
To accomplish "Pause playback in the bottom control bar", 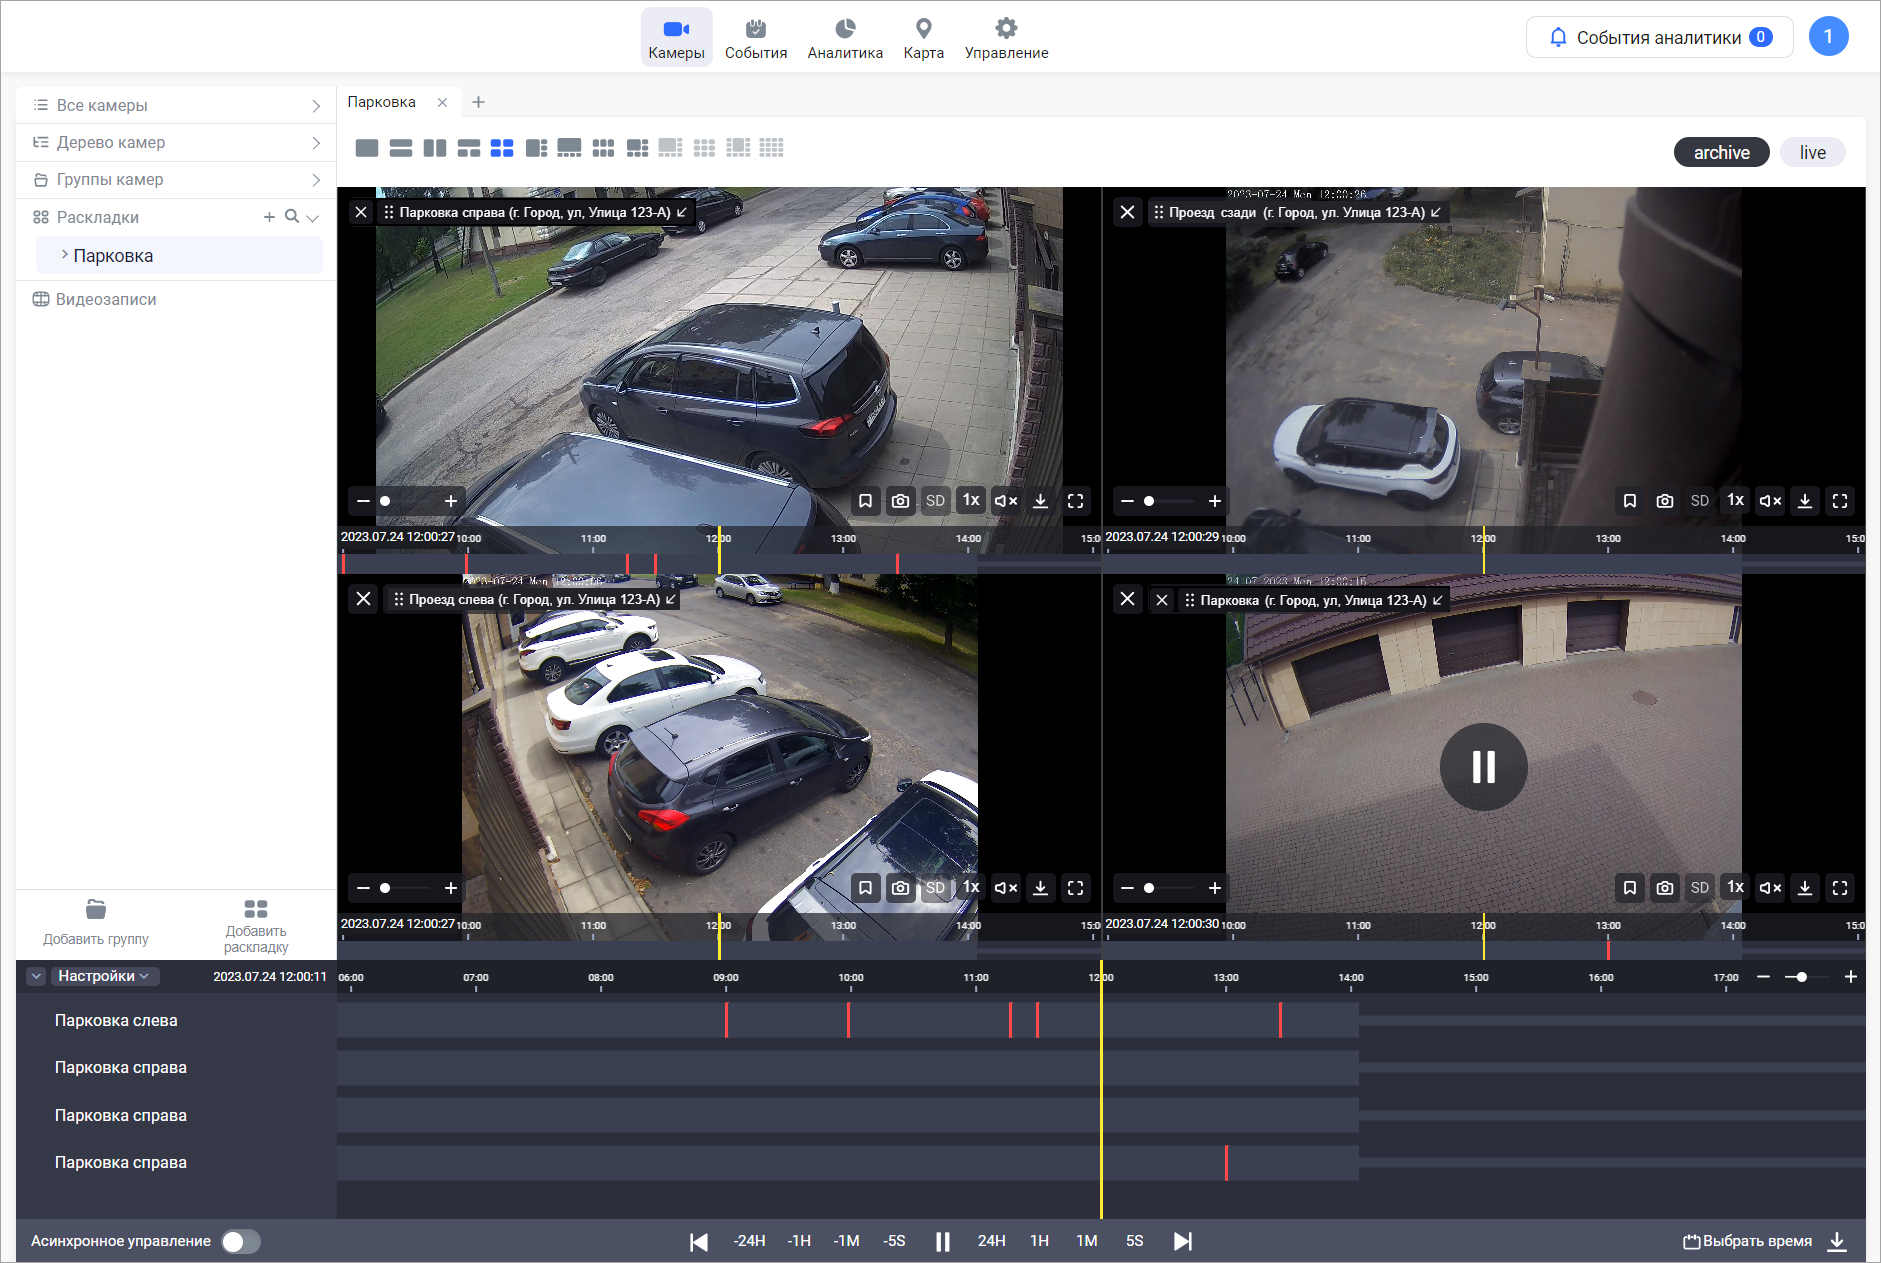I will [942, 1241].
